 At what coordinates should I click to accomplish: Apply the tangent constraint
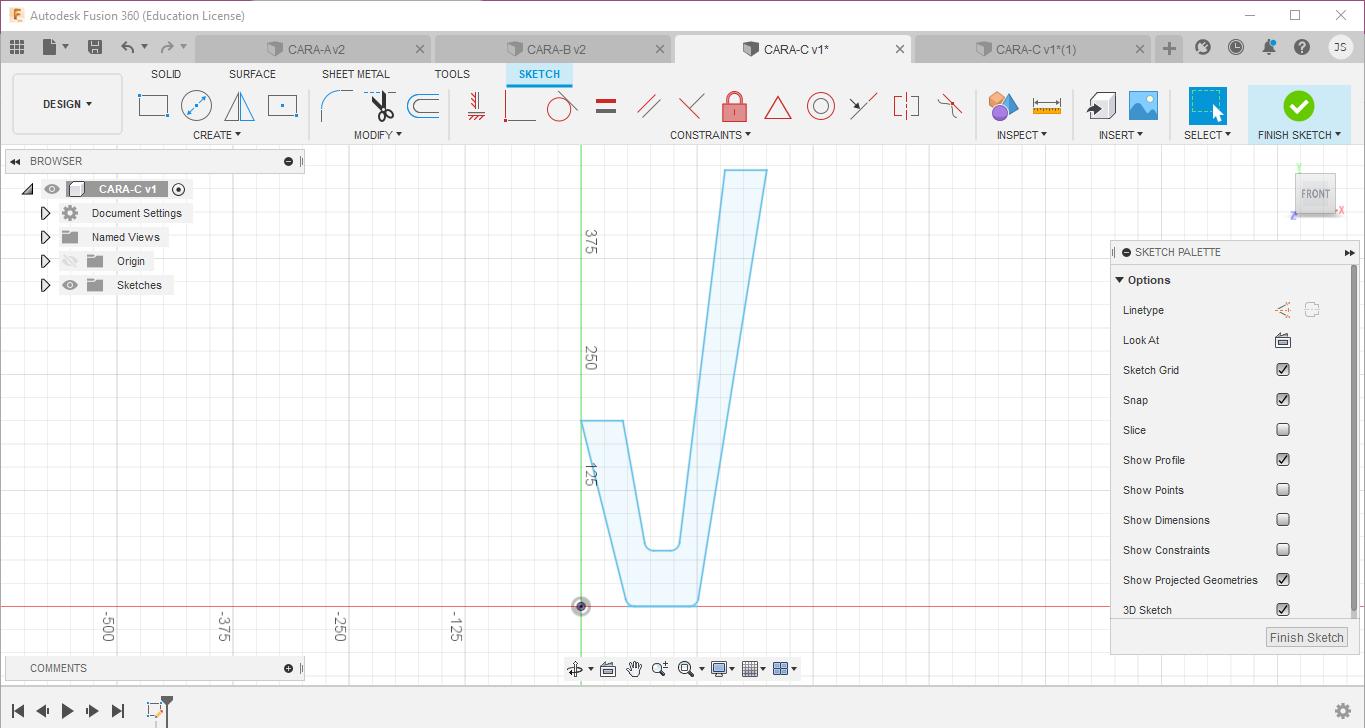click(x=561, y=105)
